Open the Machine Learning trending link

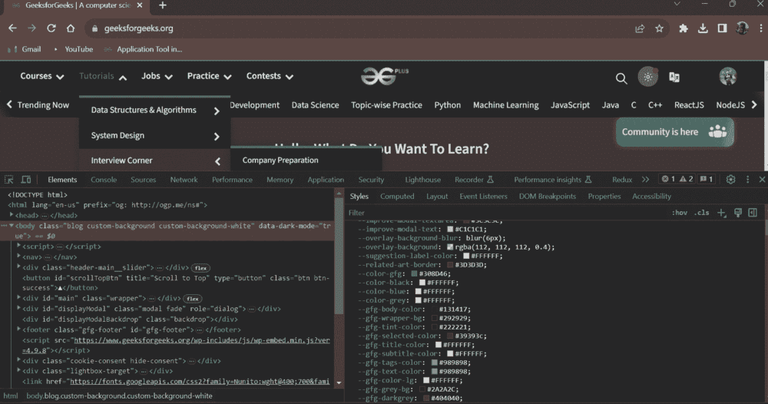click(x=505, y=105)
